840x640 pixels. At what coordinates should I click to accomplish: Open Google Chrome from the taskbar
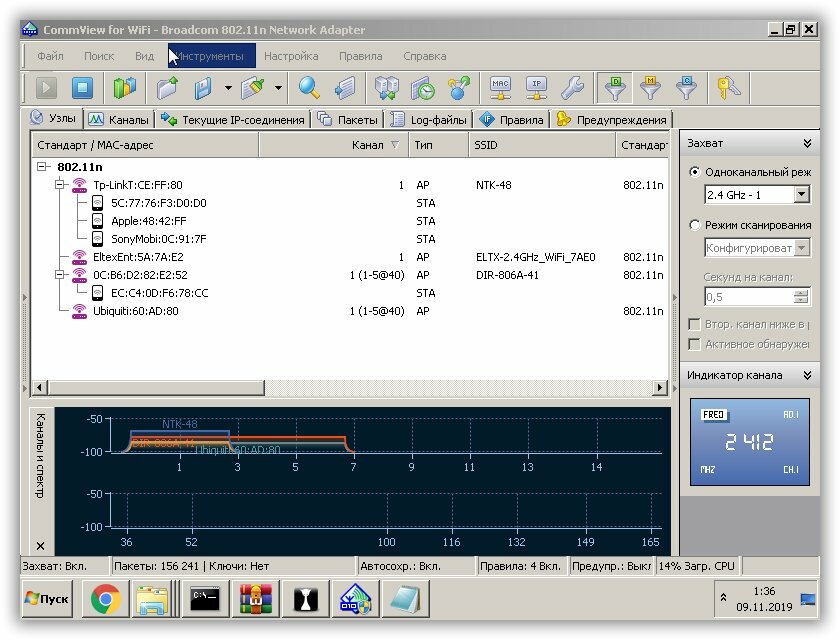pyautogui.click(x=105, y=600)
